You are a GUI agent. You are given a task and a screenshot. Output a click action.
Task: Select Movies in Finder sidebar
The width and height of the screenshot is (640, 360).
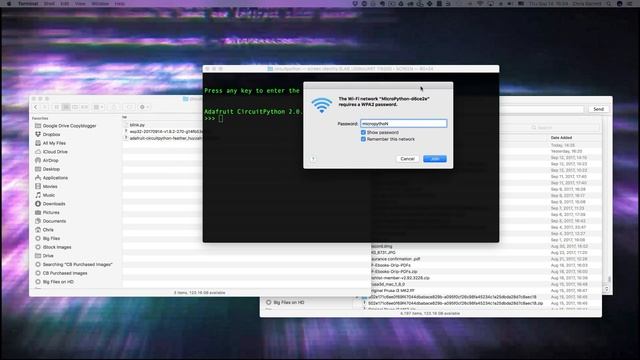point(46,186)
